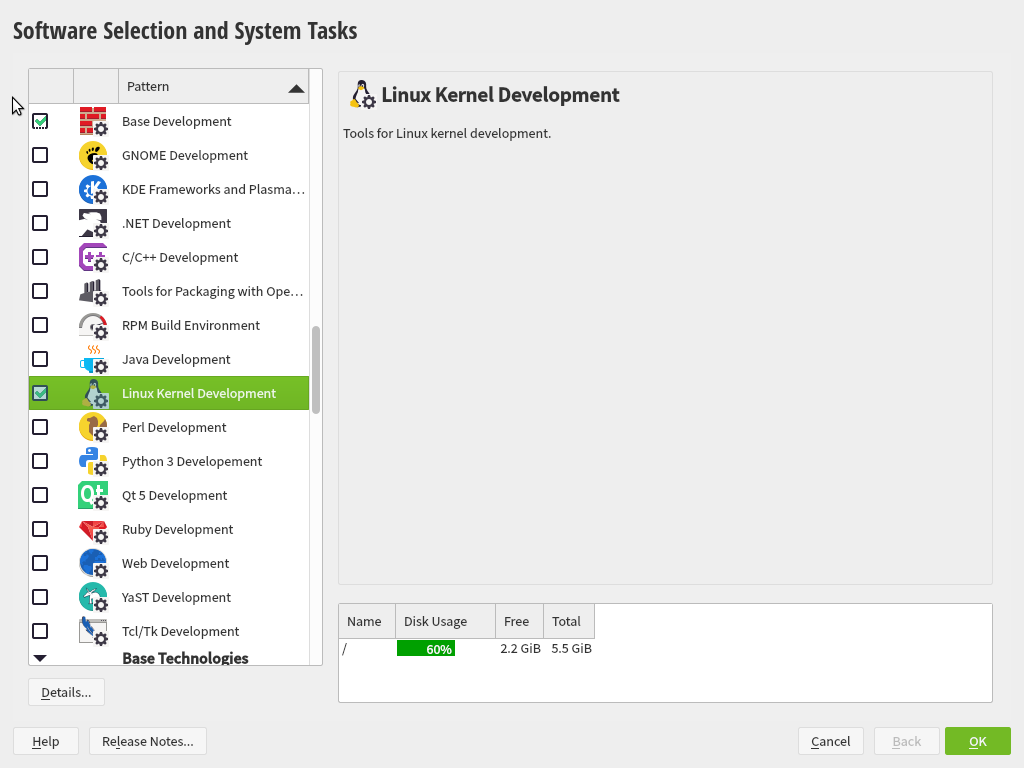Select the Web Development row label
Image resolution: width=1024 pixels, height=768 pixels.
tap(176, 563)
